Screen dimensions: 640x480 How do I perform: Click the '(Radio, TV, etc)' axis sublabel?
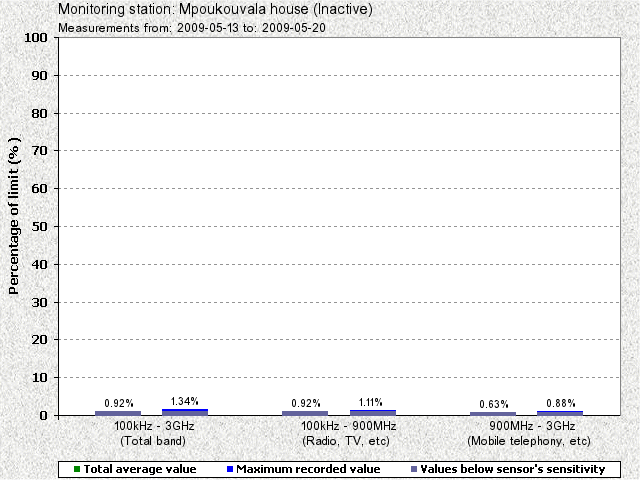346,441
